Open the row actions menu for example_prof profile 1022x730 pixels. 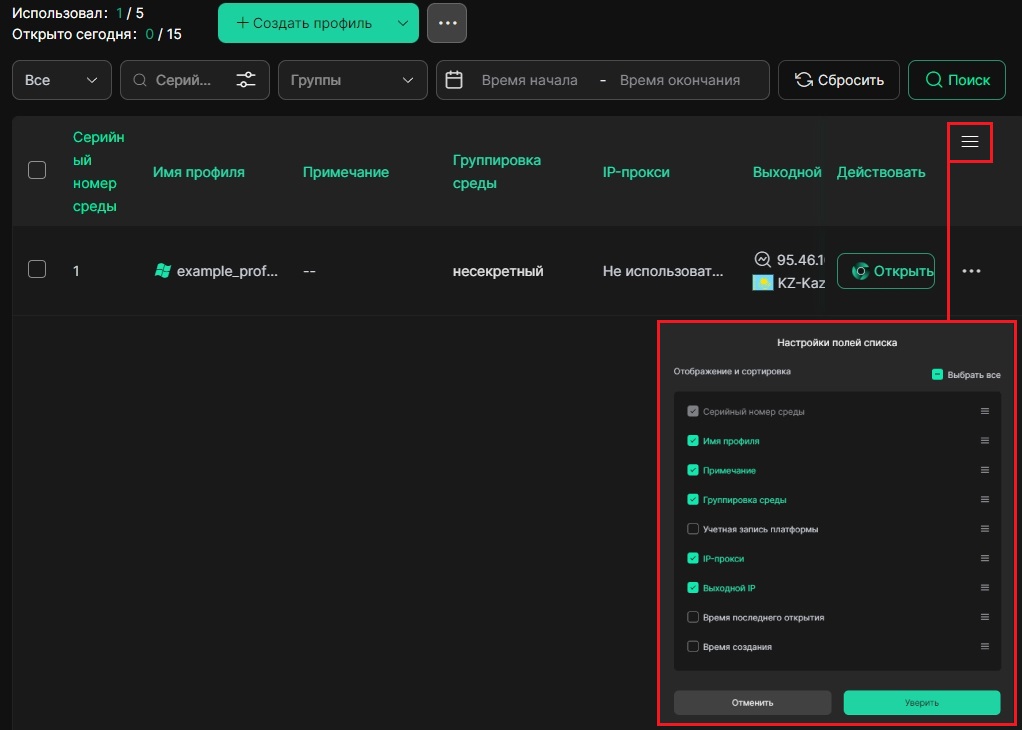tap(971, 271)
